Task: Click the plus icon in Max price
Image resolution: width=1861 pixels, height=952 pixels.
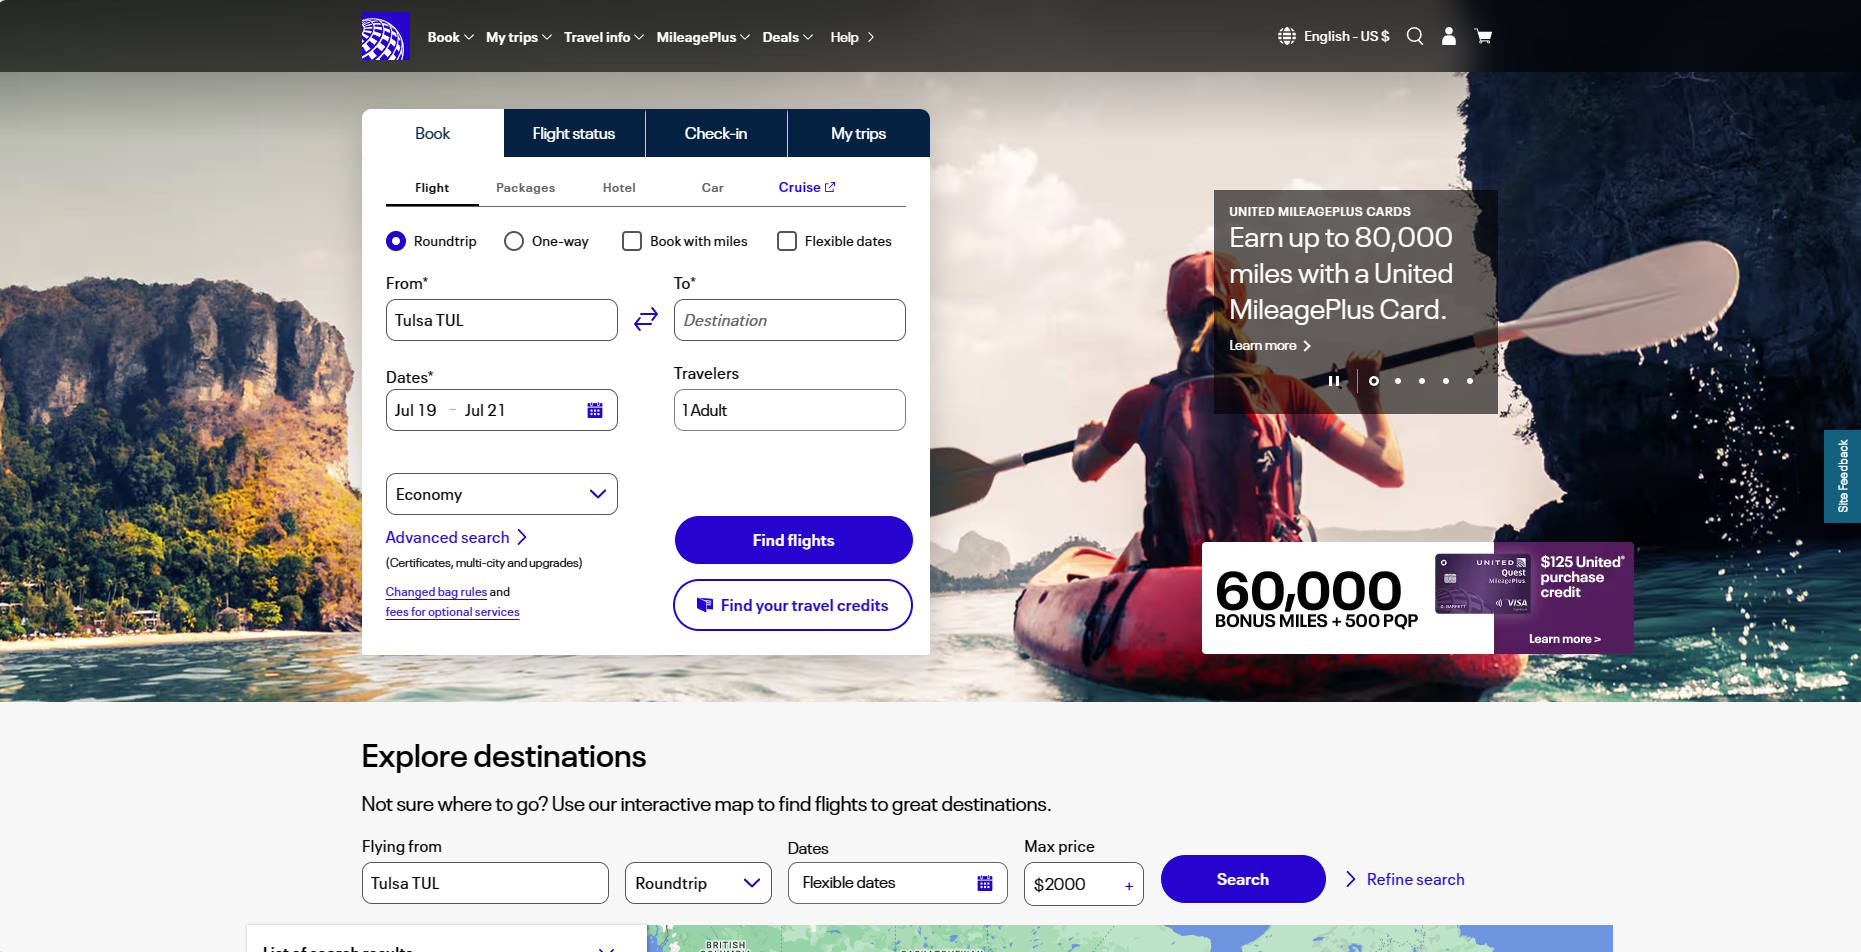Action: point(1129,886)
